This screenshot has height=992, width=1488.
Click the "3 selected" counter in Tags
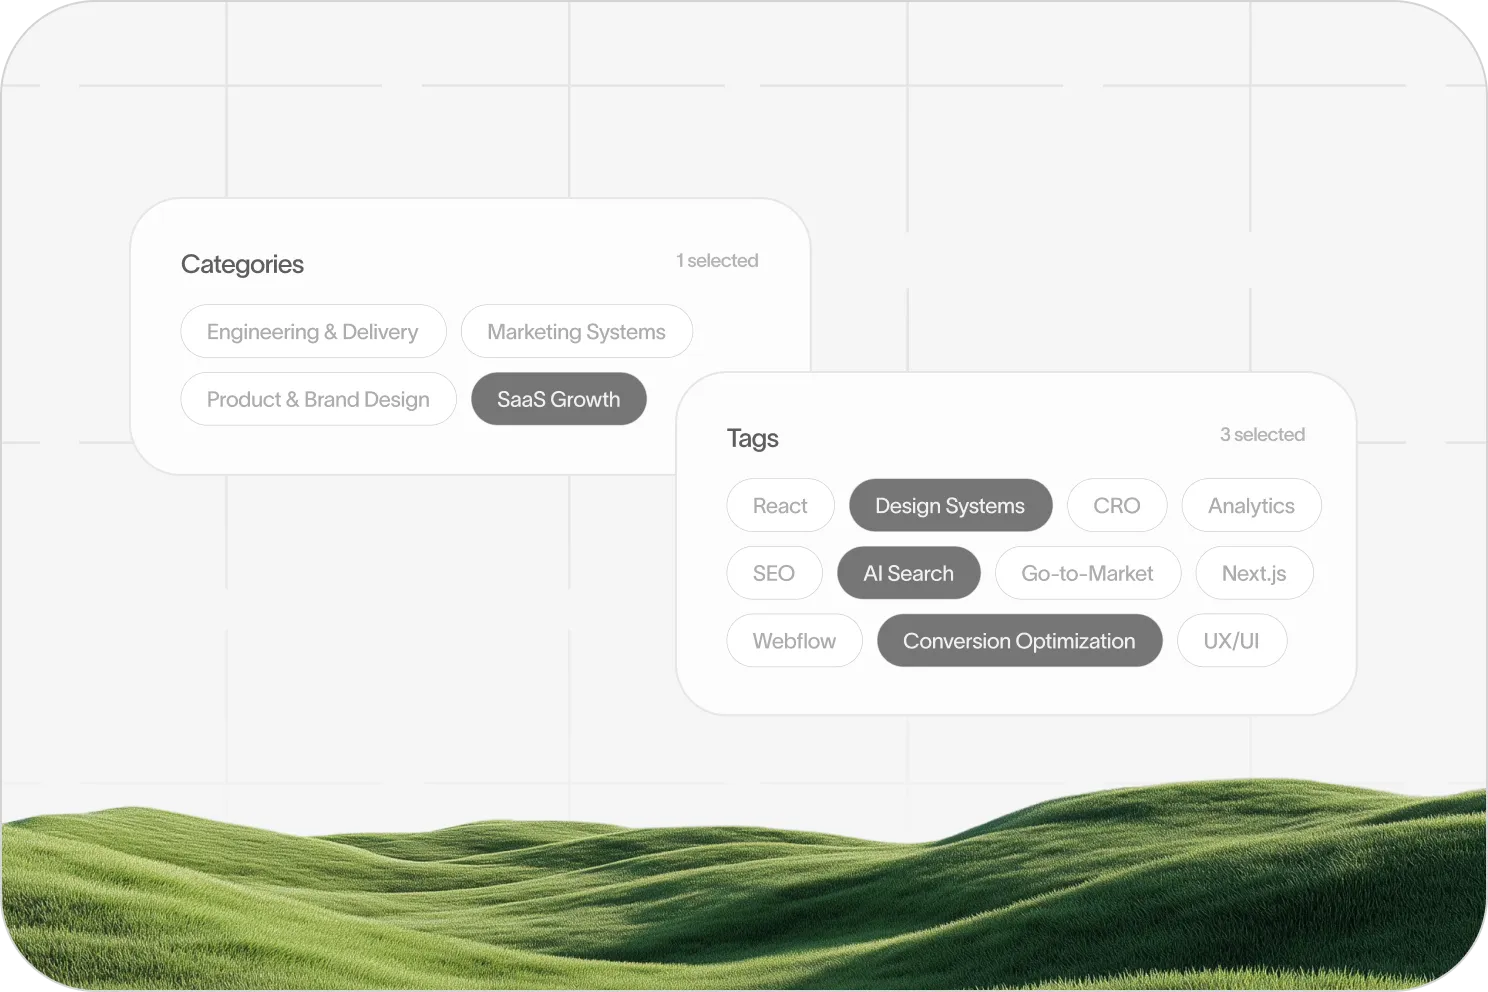click(x=1262, y=435)
